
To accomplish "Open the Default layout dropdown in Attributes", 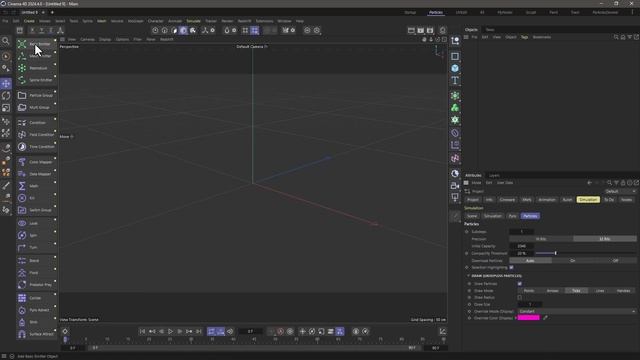I will 620,191.
